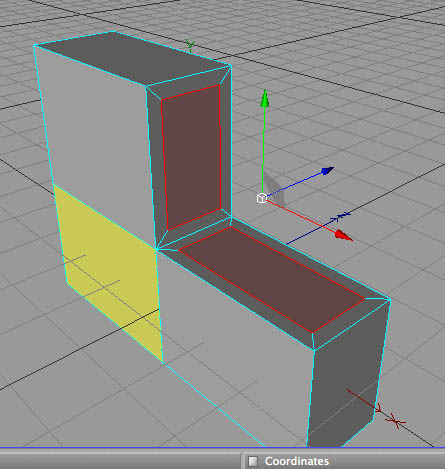
Task: Select the white axis origin cube
Action: [262, 198]
